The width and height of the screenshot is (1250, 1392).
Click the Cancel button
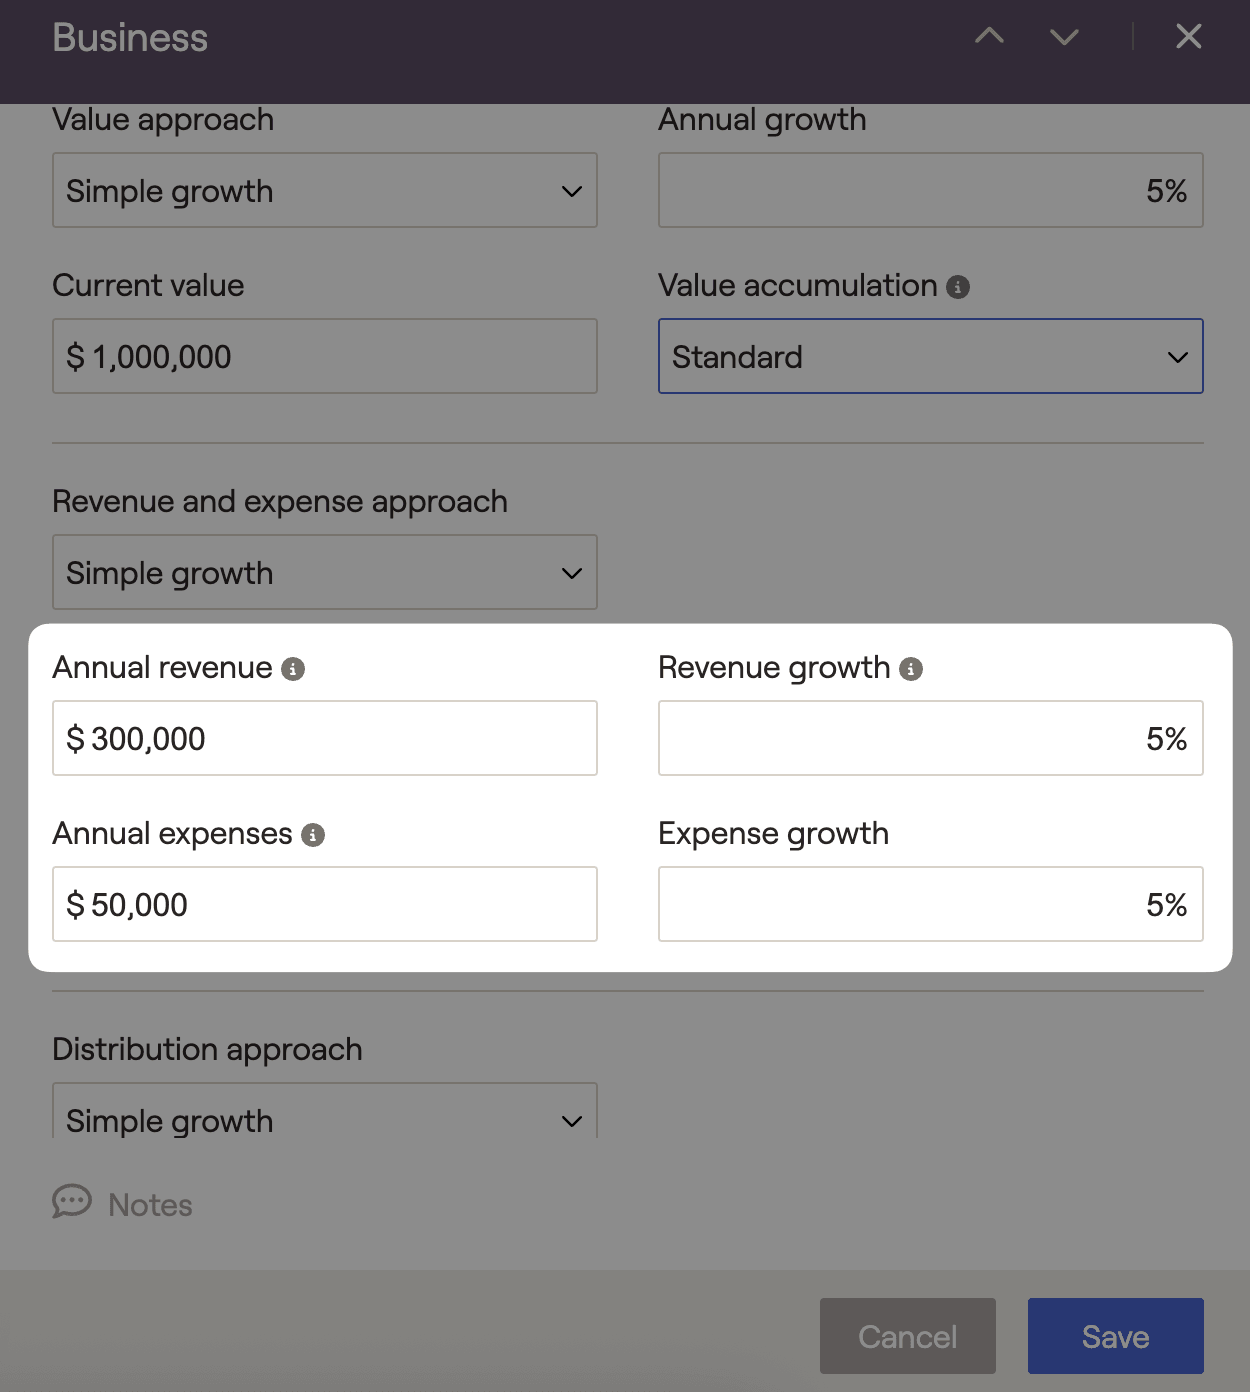(907, 1336)
